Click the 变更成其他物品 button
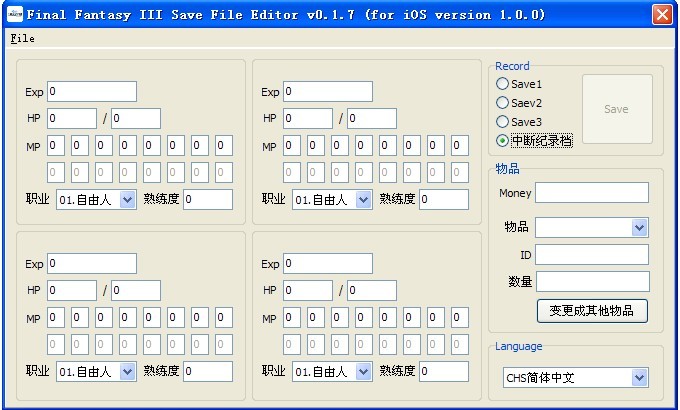680x410 pixels. [592, 311]
